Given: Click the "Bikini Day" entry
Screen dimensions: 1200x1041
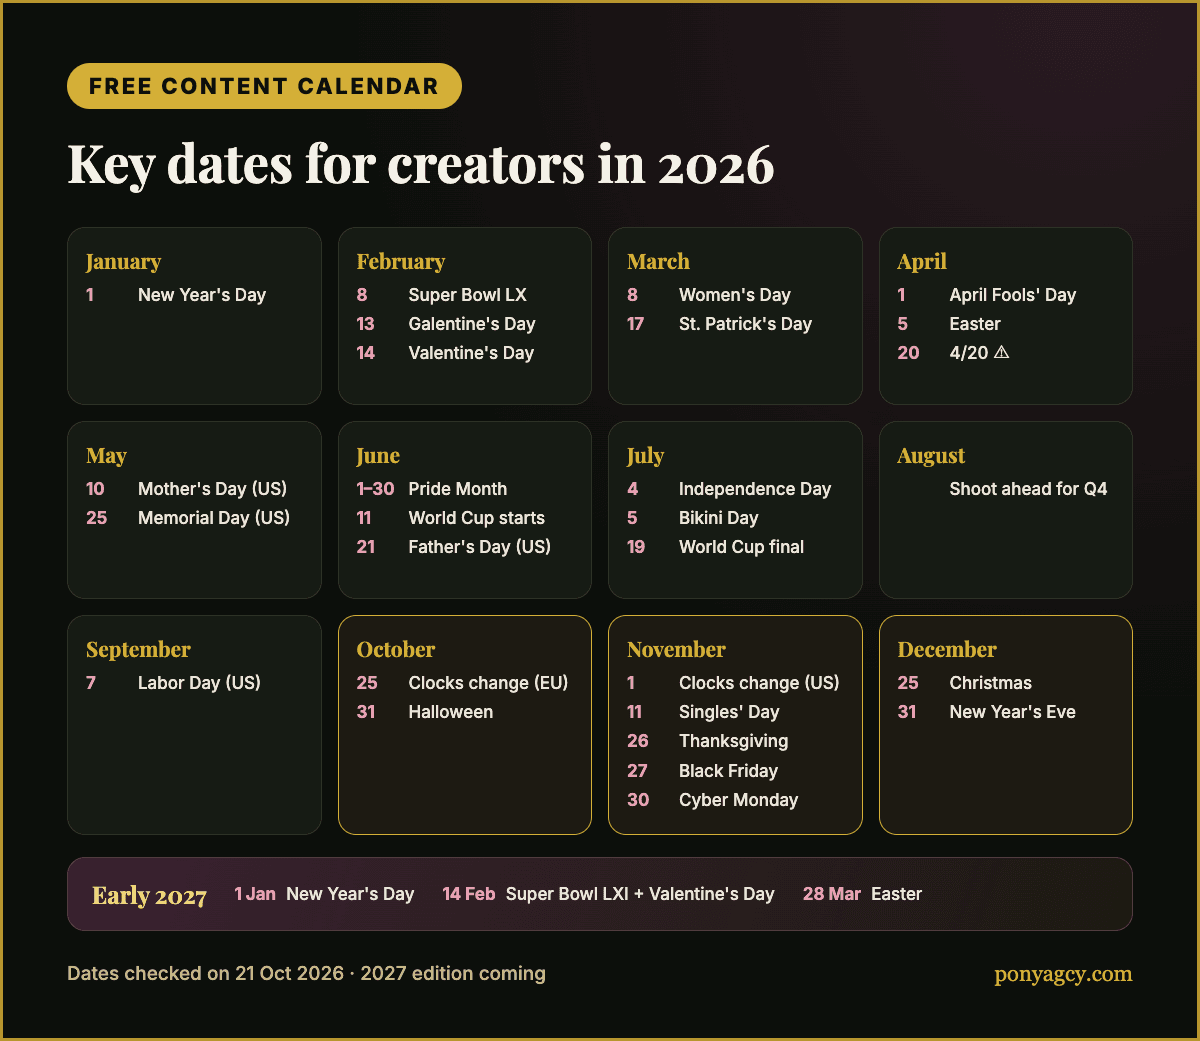Looking at the screenshot, I should click(x=719, y=518).
